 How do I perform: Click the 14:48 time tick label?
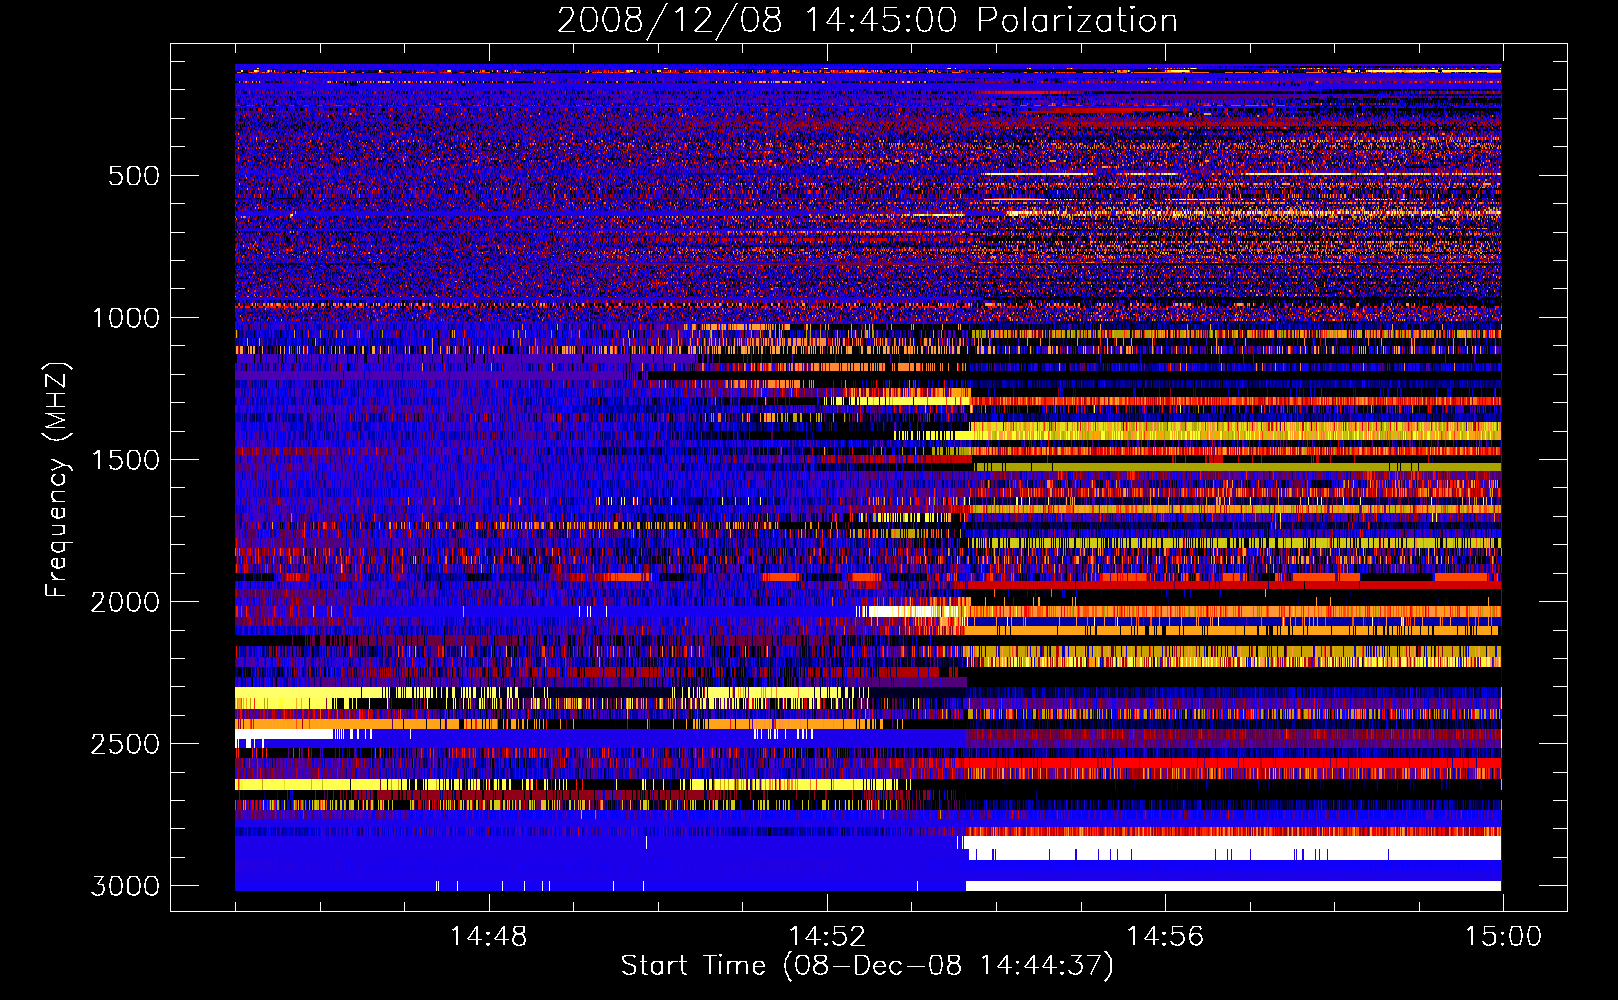click(488, 937)
